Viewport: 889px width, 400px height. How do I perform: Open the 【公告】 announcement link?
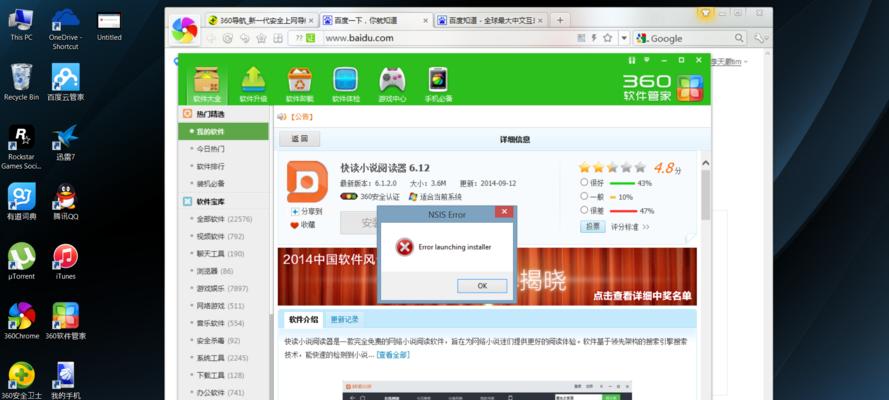click(x=300, y=117)
